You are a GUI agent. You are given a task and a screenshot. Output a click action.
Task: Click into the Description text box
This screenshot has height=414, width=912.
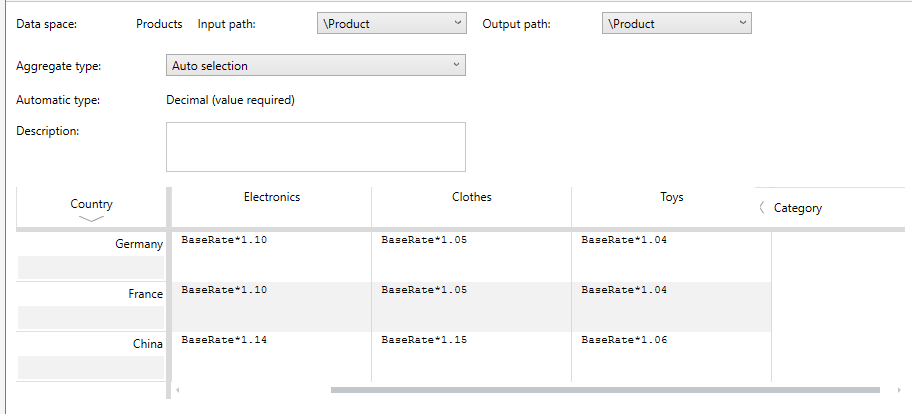[316, 147]
